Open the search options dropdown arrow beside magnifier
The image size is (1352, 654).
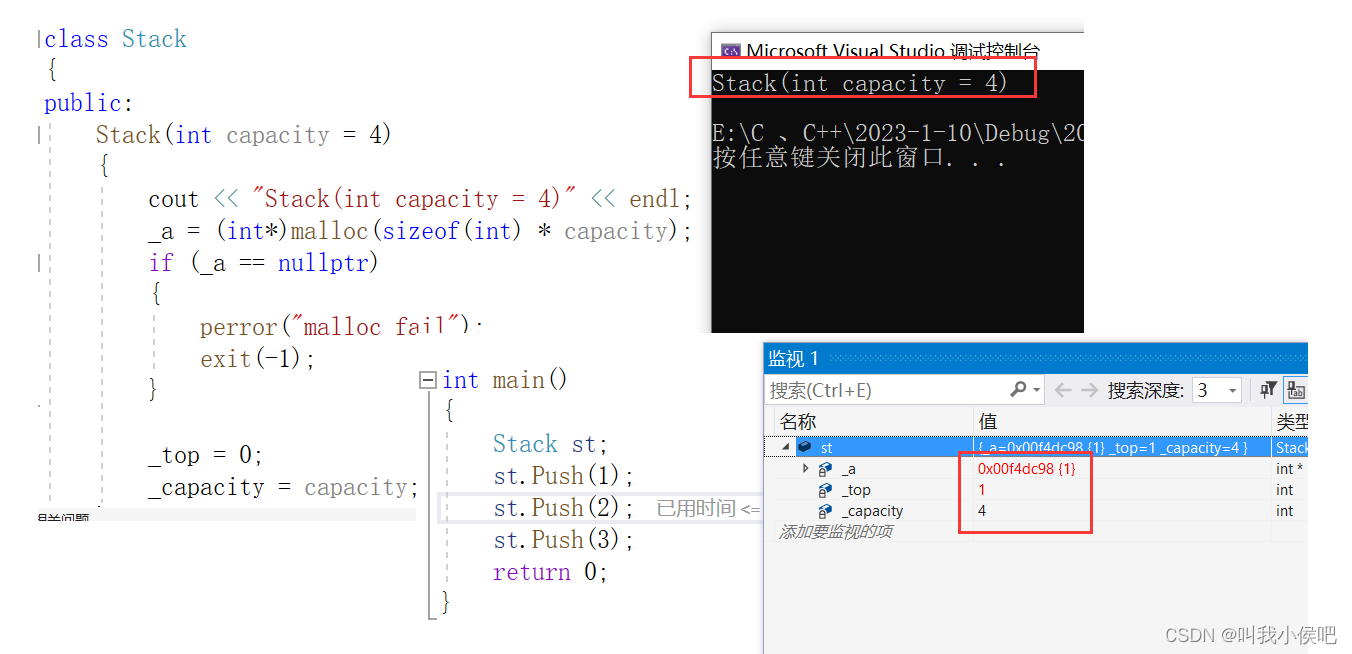1037,391
